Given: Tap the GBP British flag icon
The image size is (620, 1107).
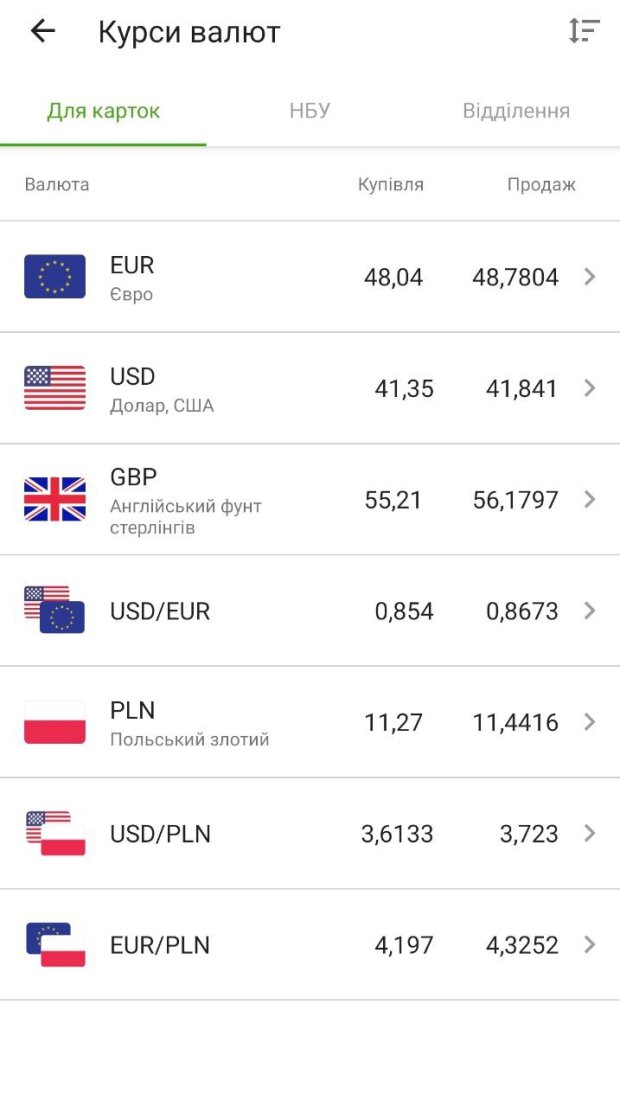Looking at the screenshot, I should point(55,499).
